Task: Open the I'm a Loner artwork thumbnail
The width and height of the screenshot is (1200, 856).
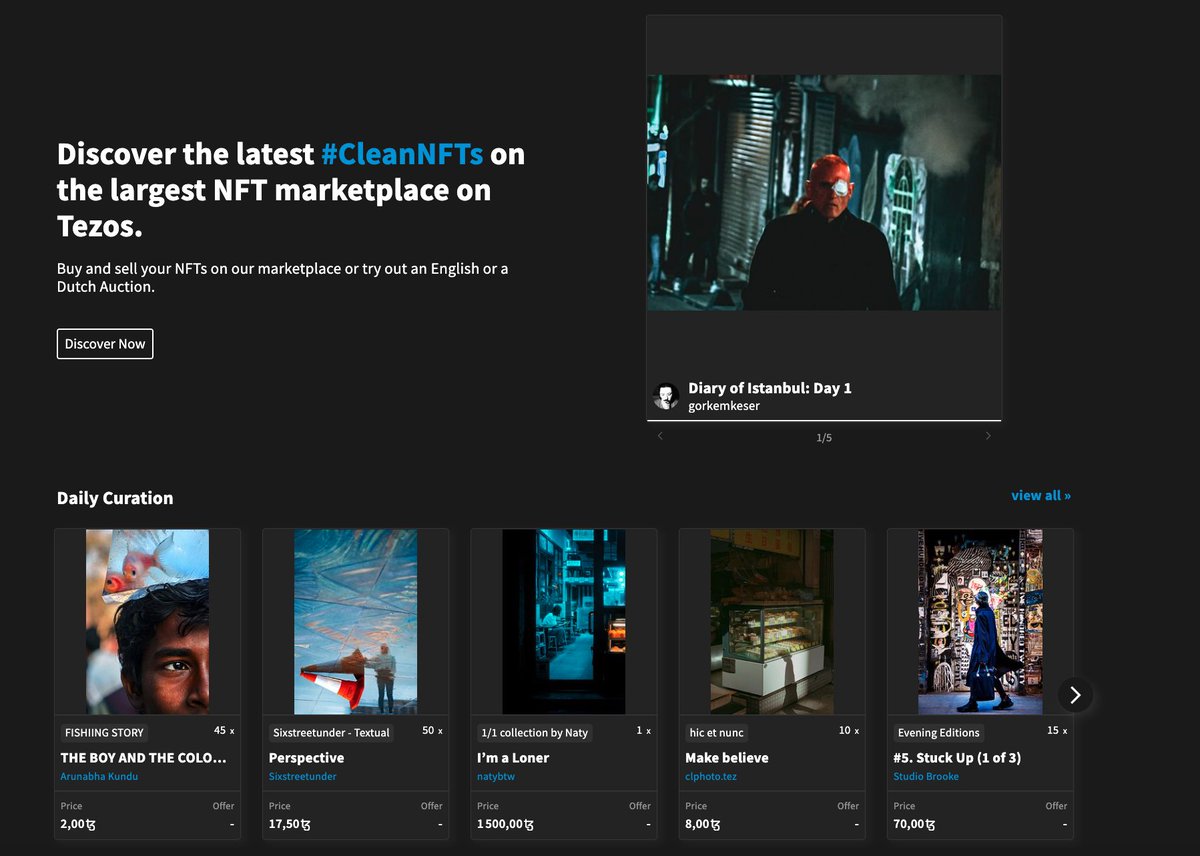Action: 564,622
